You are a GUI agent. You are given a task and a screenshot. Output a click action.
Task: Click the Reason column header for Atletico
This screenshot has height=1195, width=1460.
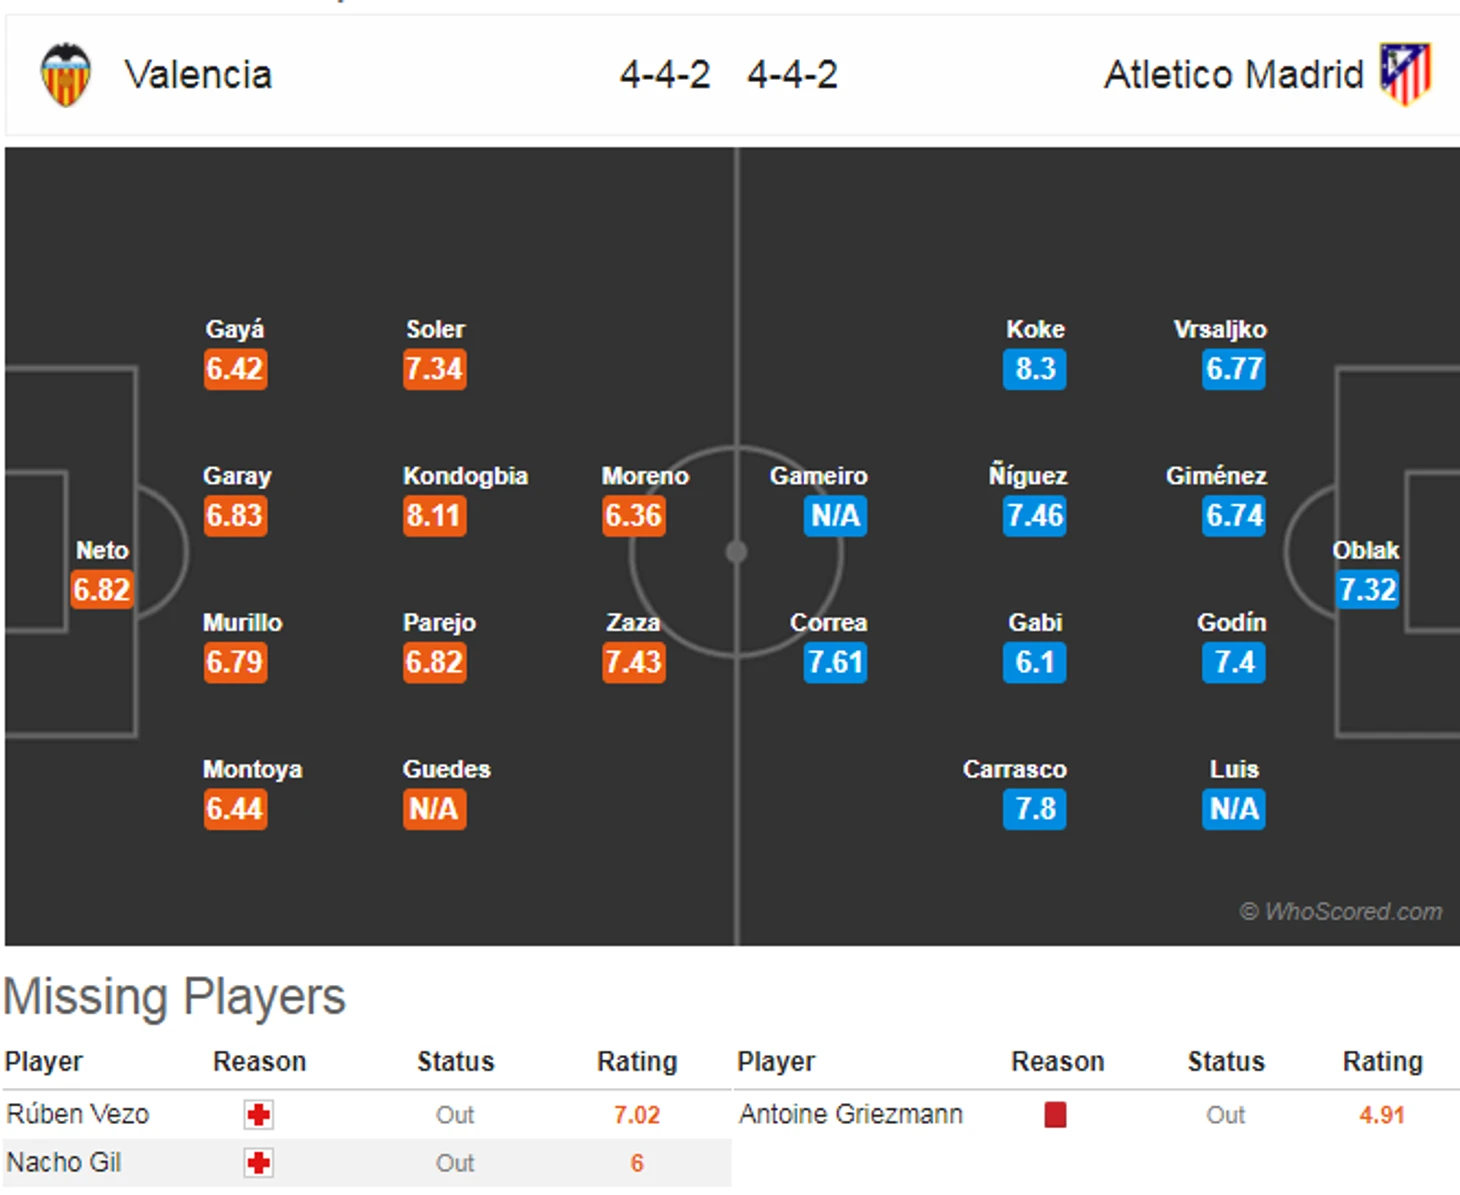(1058, 1061)
